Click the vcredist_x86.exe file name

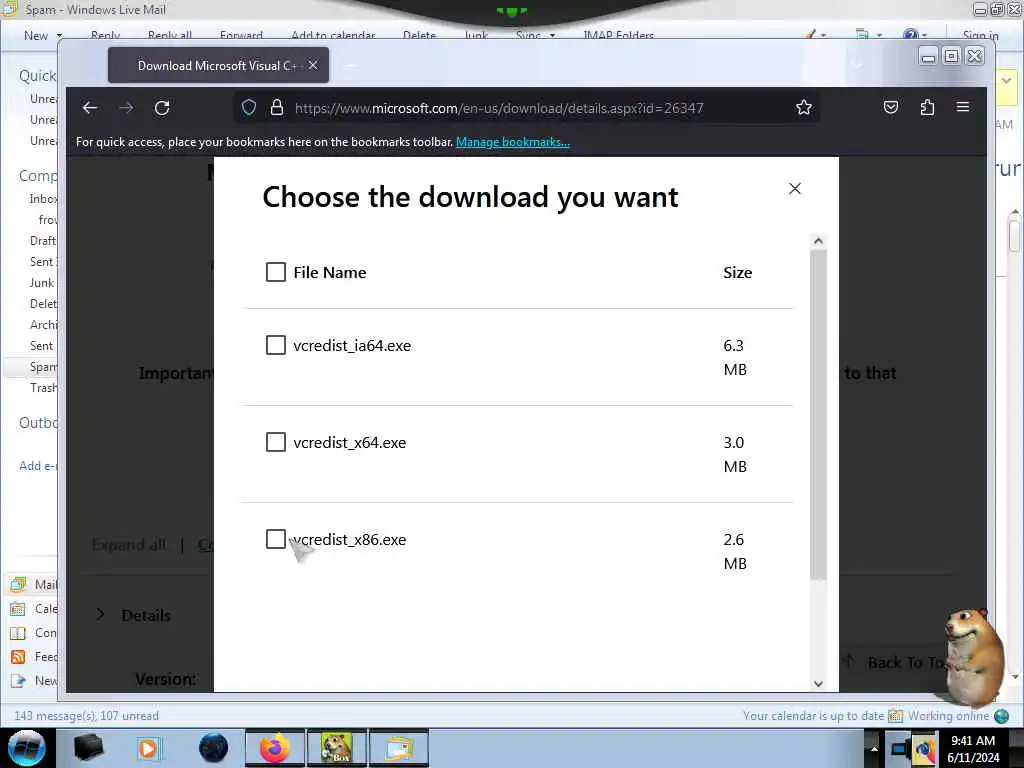coord(349,540)
